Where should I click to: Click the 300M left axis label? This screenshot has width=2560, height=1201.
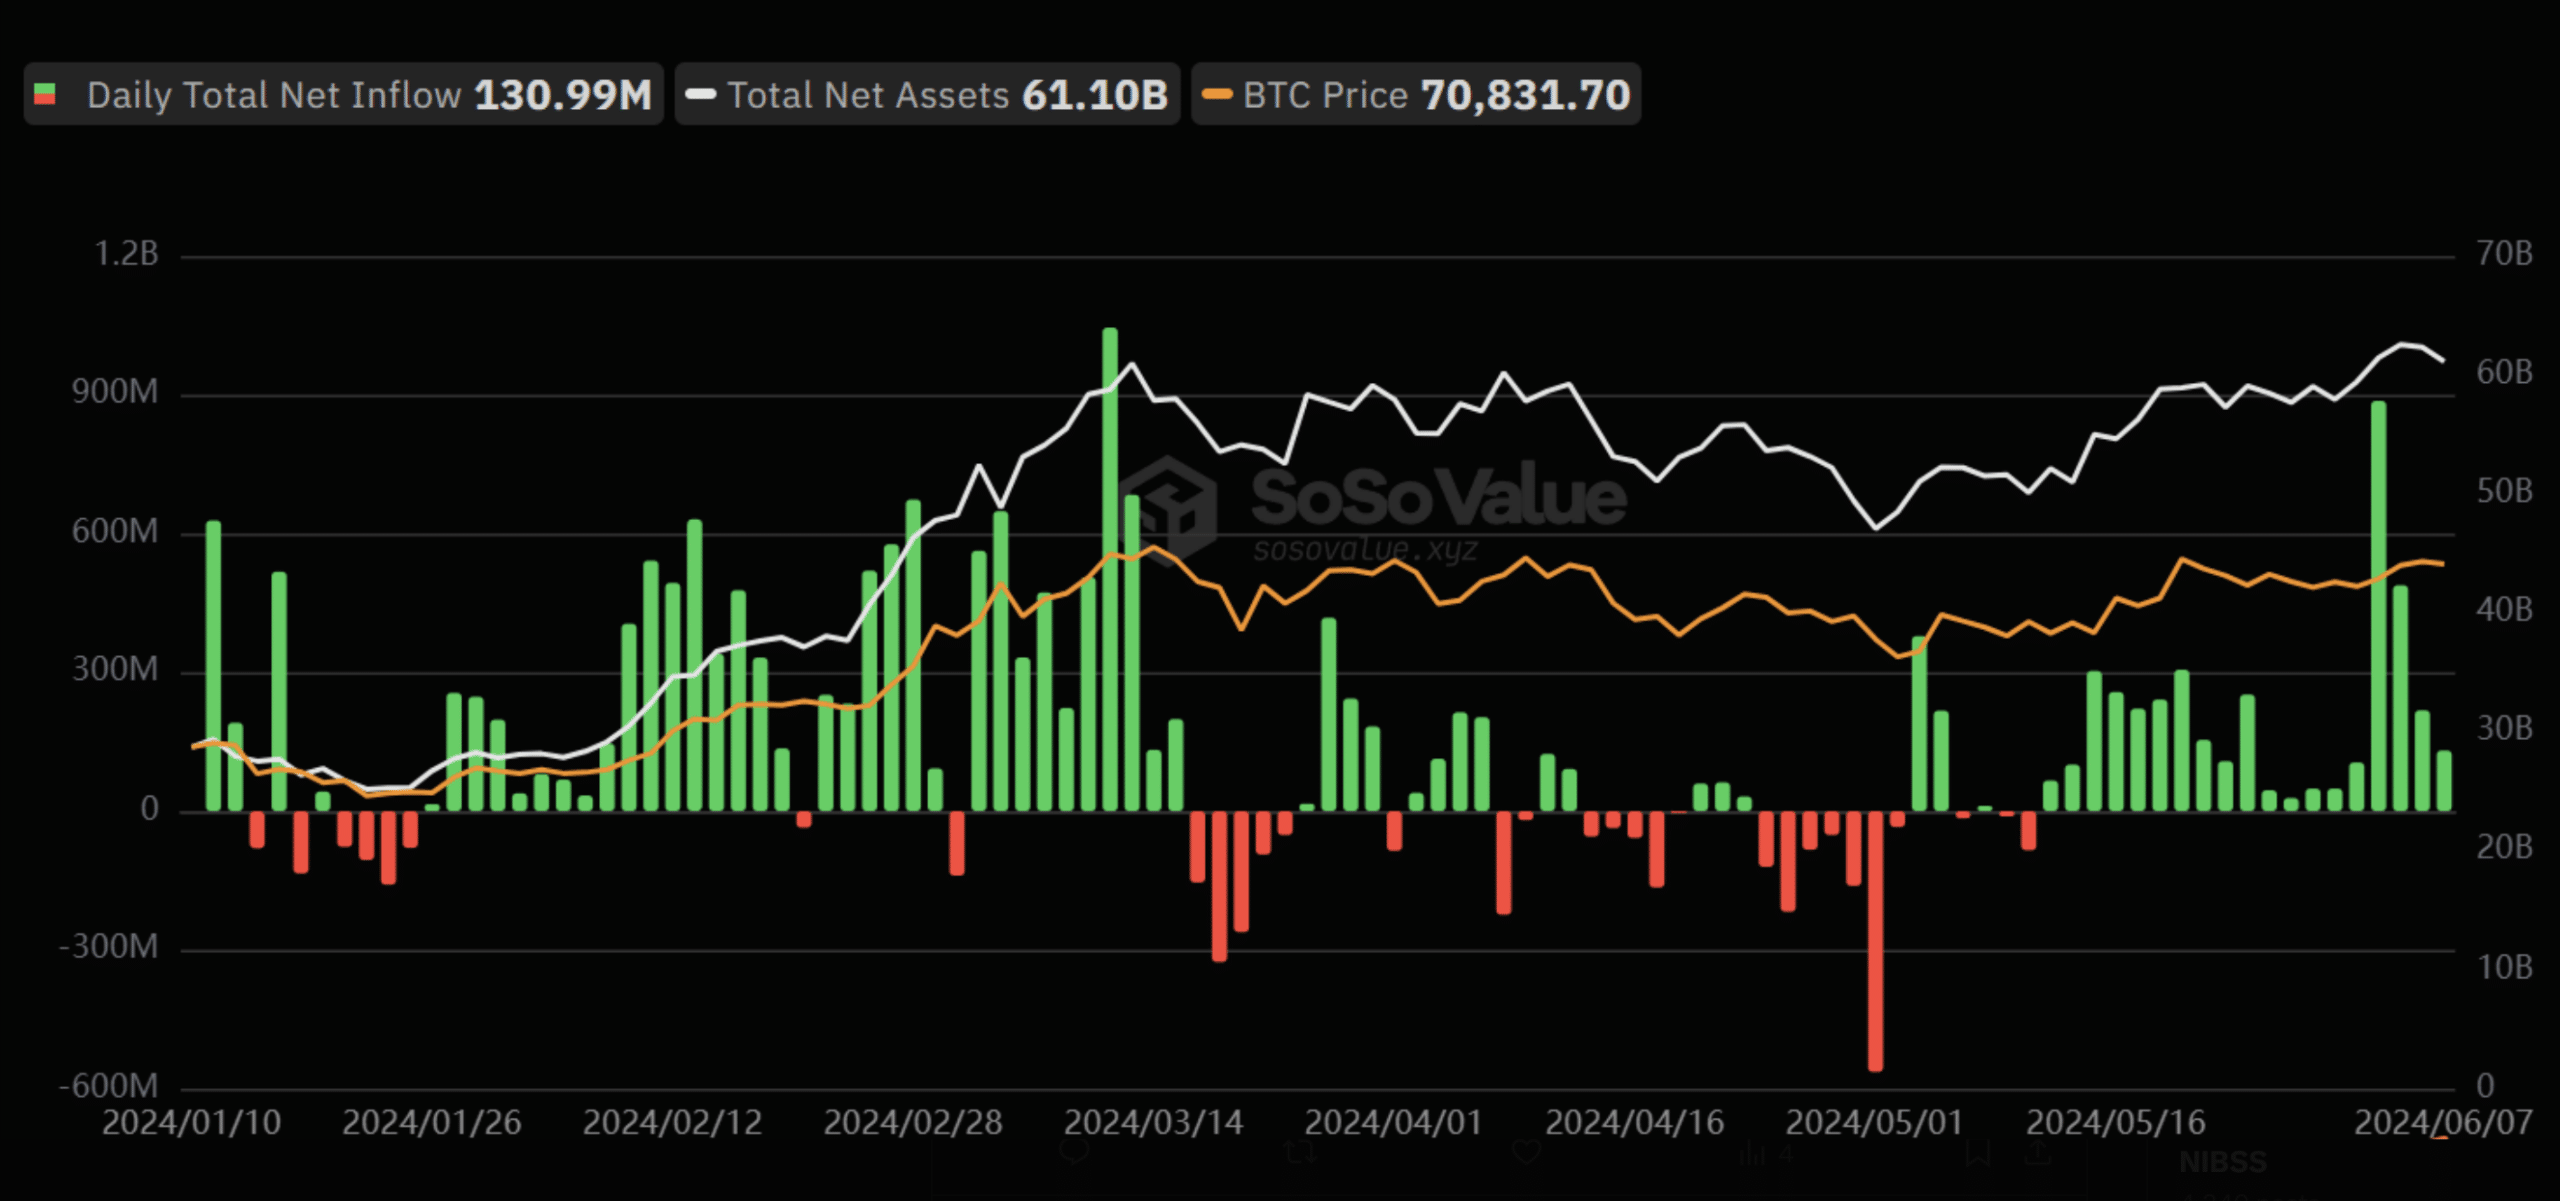pos(115,669)
